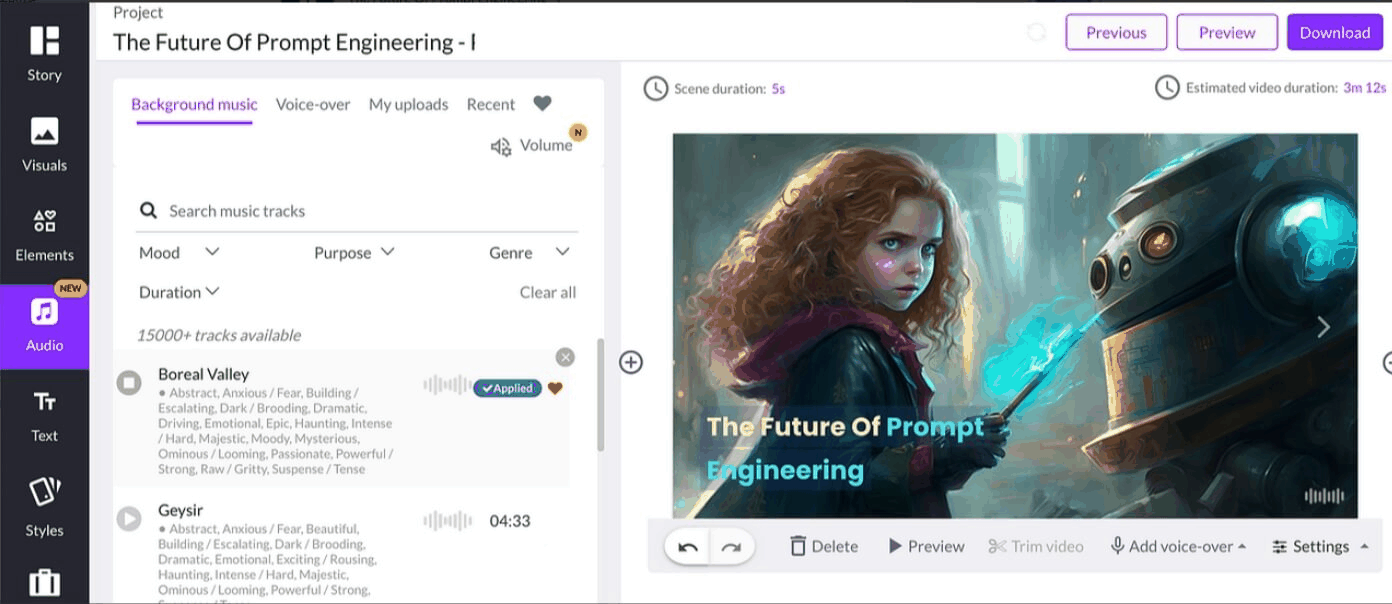This screenshot has width=1392, height=604.
Task: Click the music list scrollbar
Action: coord(600,395)
